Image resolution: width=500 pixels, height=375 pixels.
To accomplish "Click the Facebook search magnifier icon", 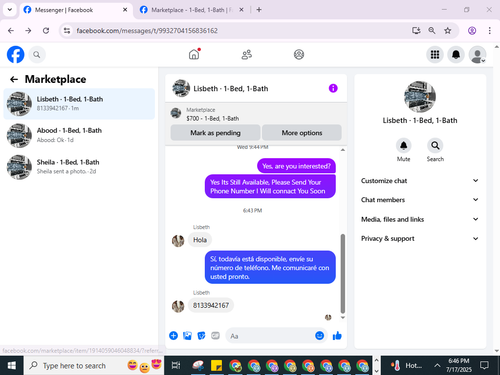I will (x=37, y=55).
